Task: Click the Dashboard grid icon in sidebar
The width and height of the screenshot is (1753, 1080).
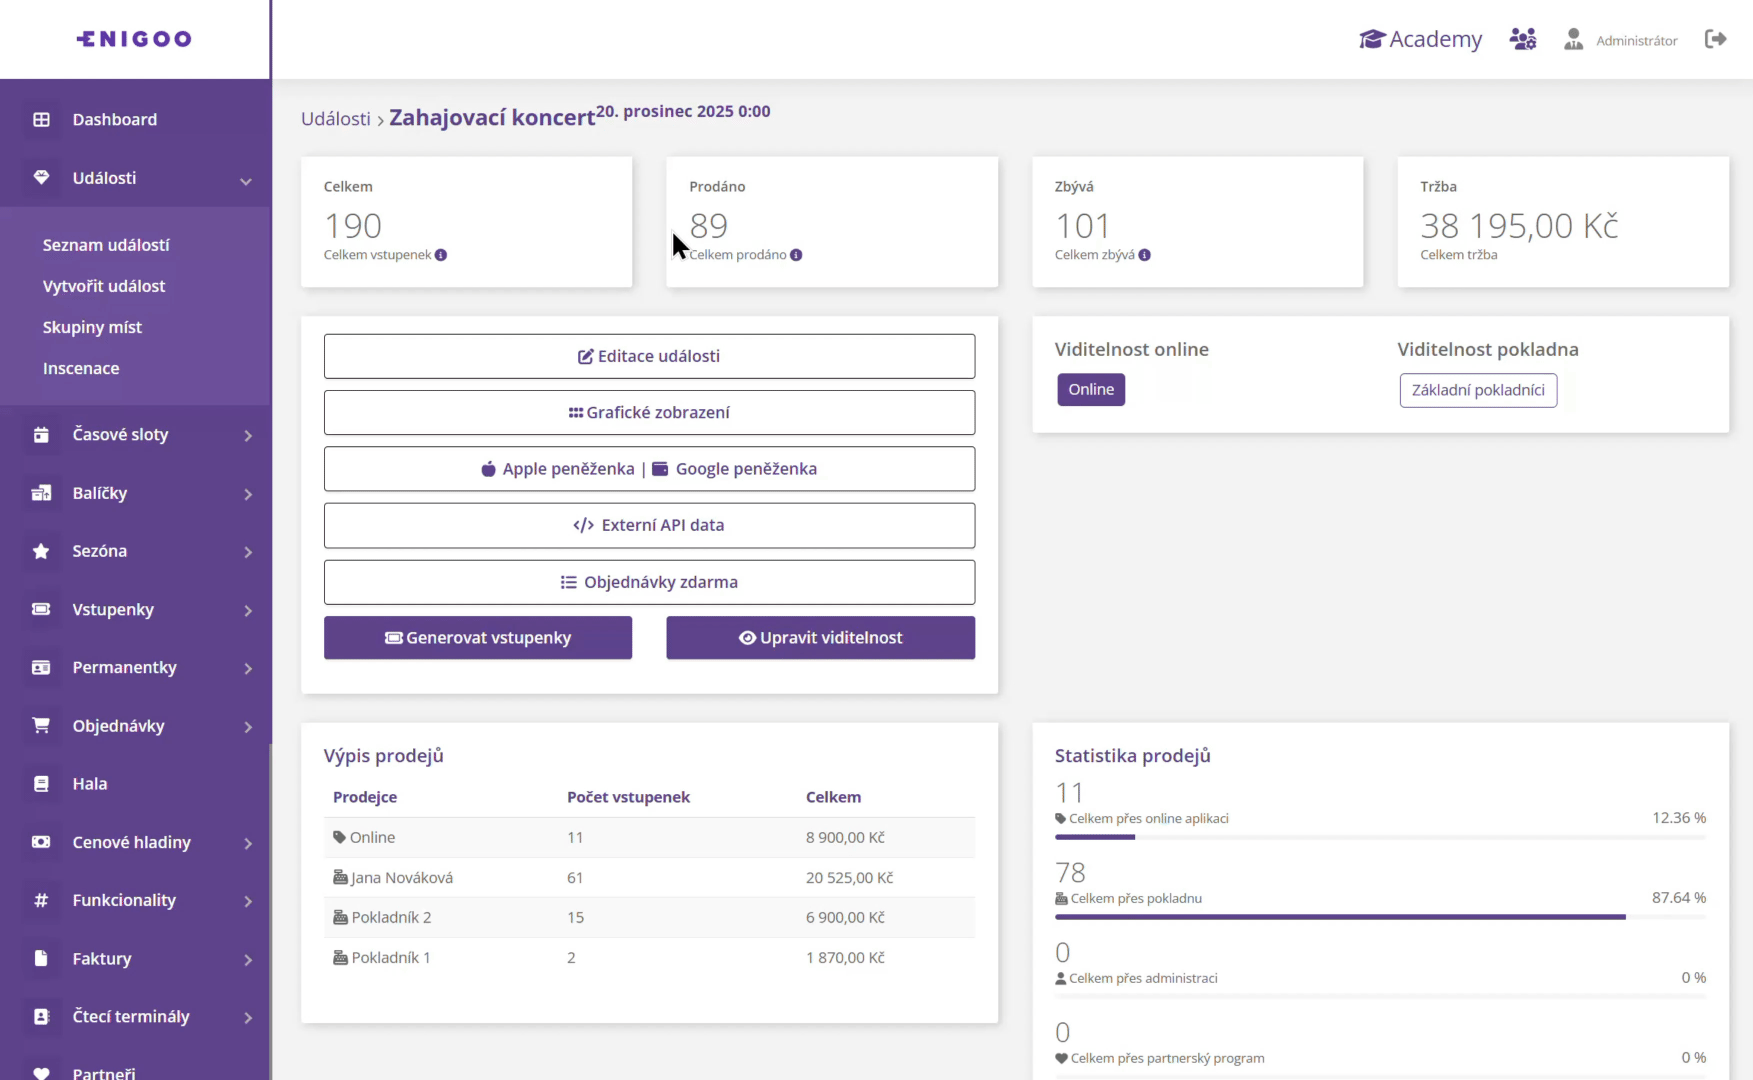Action: click(41, 120)
